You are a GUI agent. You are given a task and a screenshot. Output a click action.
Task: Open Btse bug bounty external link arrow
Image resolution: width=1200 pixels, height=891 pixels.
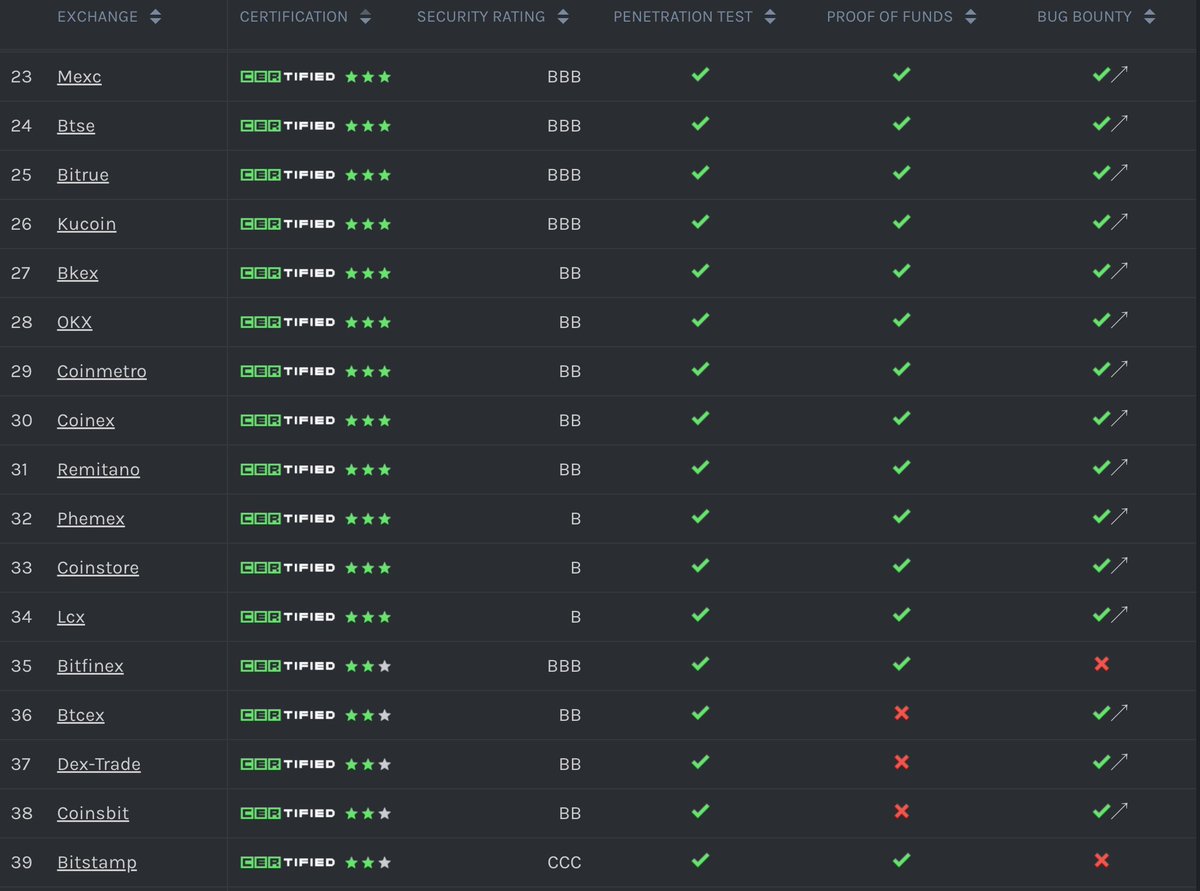[1120, 124]
